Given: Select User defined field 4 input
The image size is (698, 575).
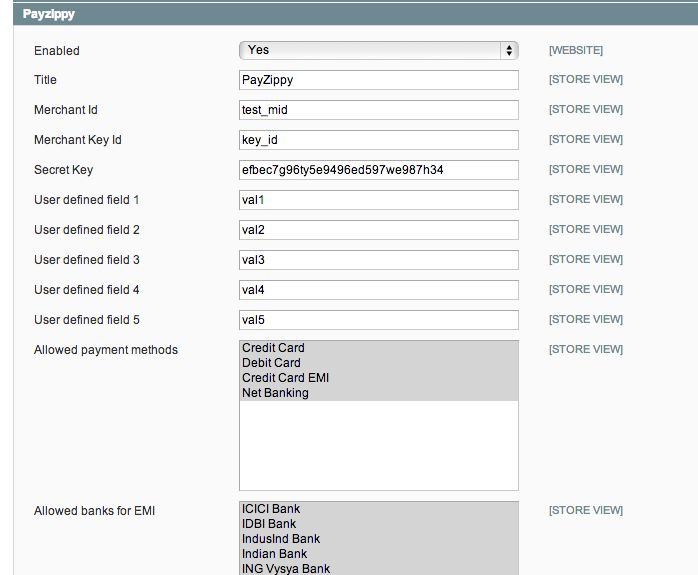Looking at the screenshot, I should coord(378,290).
